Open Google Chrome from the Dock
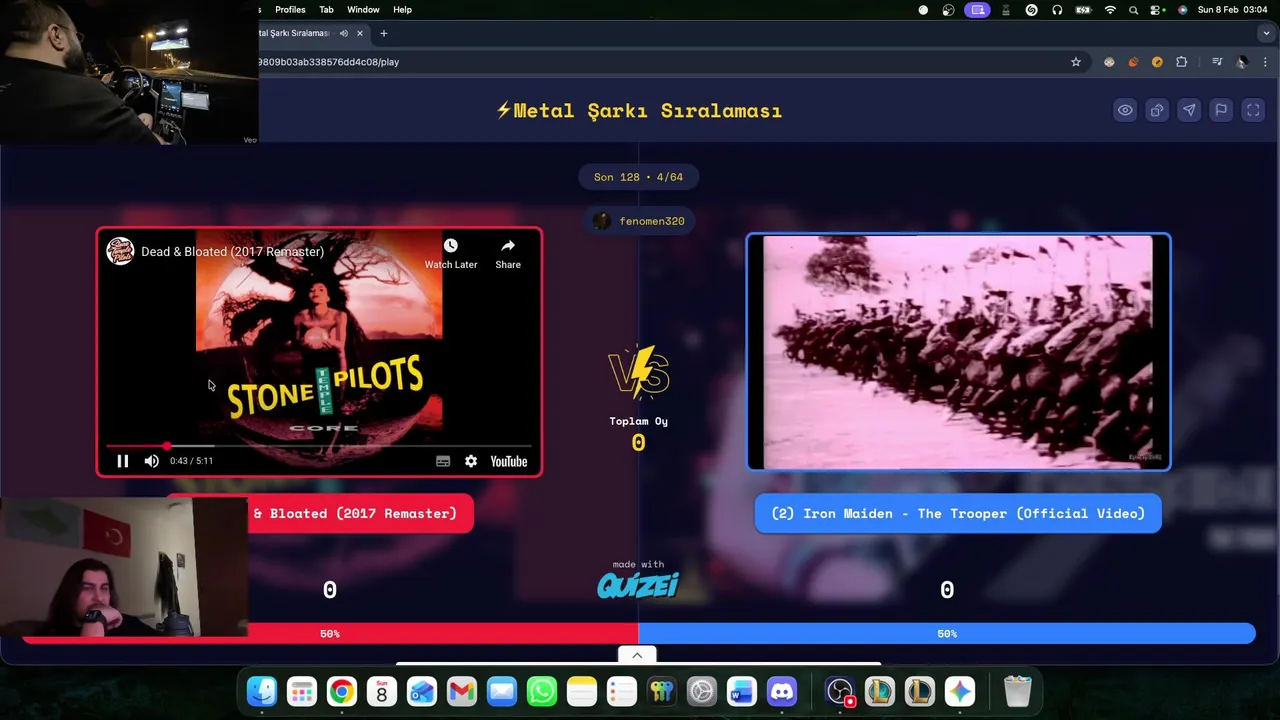 pyautogui.click(x=342, y=691)
